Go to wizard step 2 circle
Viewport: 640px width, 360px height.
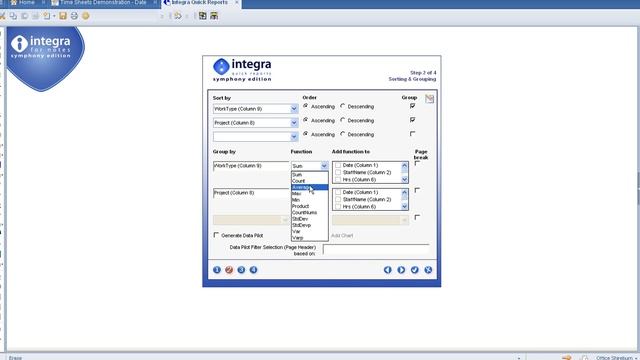point(229,270)
